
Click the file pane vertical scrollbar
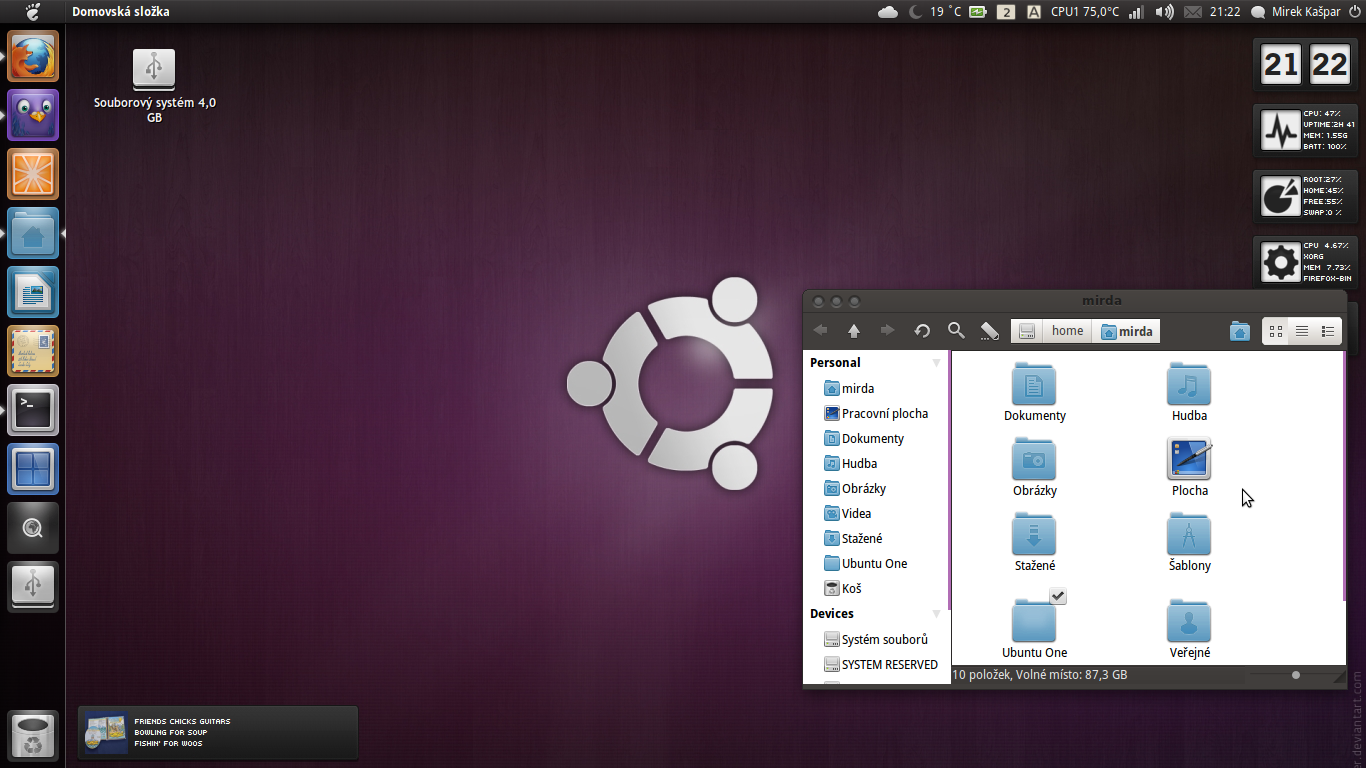coord(1345,475)
